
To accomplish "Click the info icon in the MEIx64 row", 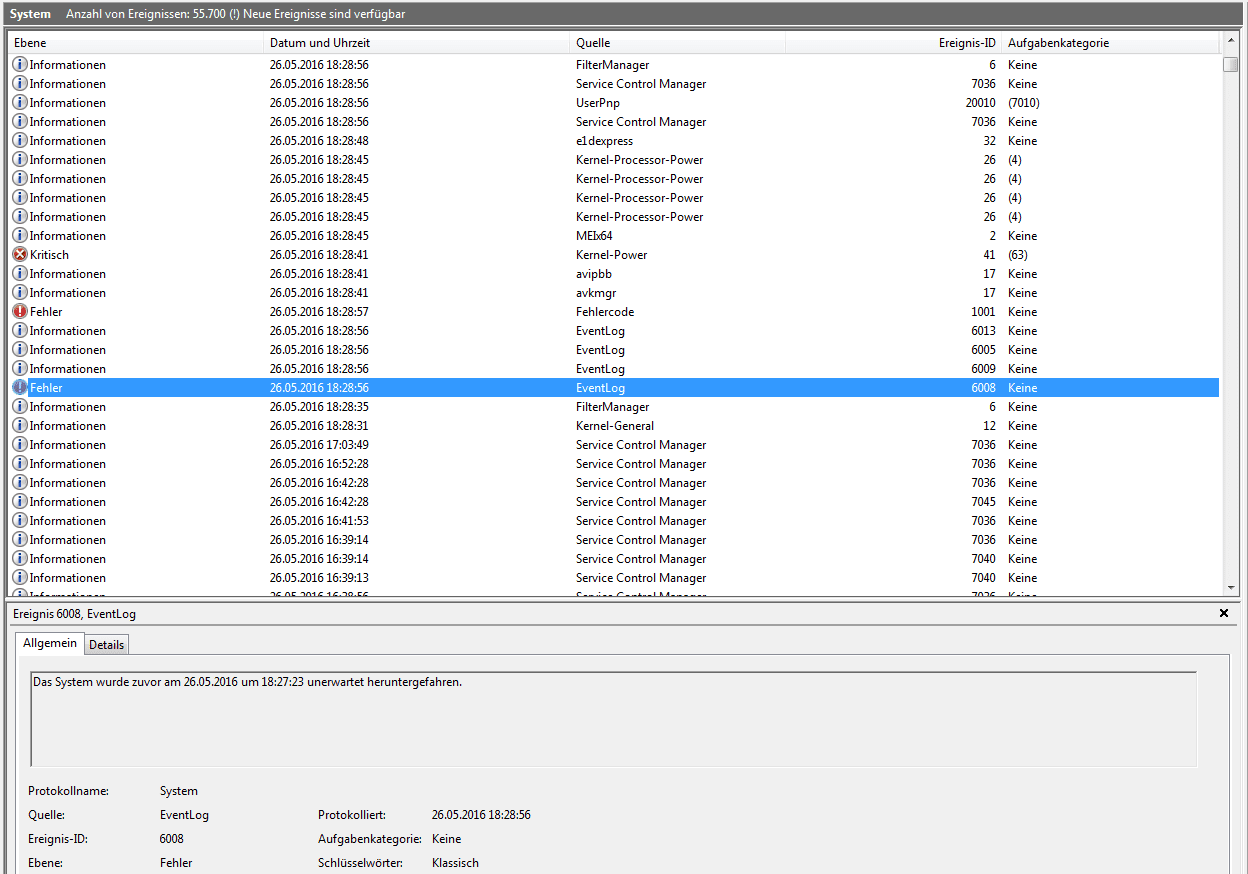I will 20,236.
